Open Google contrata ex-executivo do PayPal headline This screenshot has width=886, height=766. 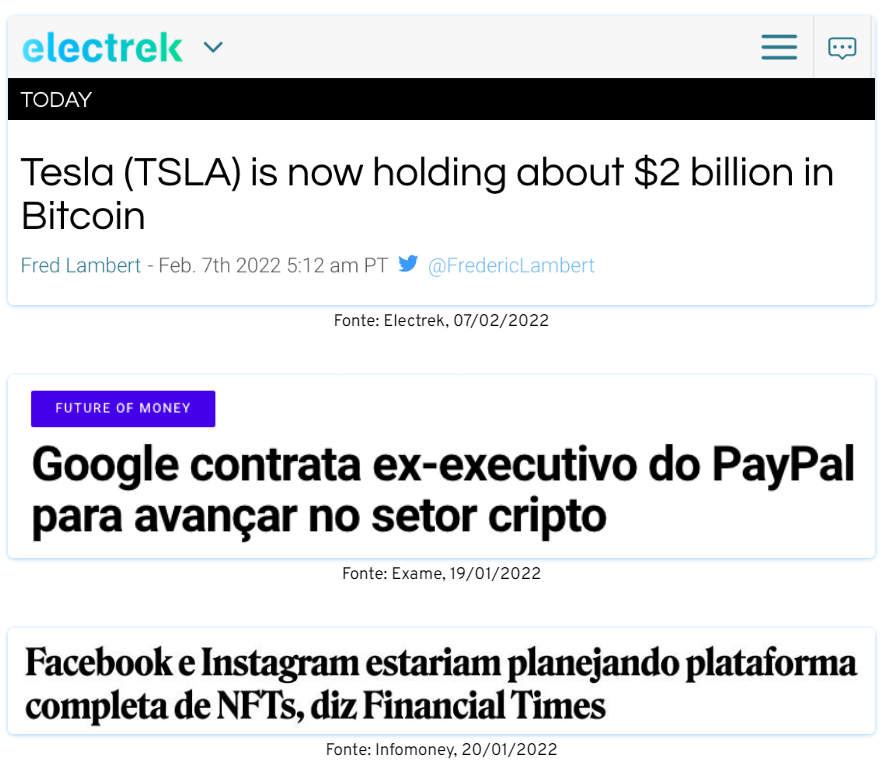point(443,490)
